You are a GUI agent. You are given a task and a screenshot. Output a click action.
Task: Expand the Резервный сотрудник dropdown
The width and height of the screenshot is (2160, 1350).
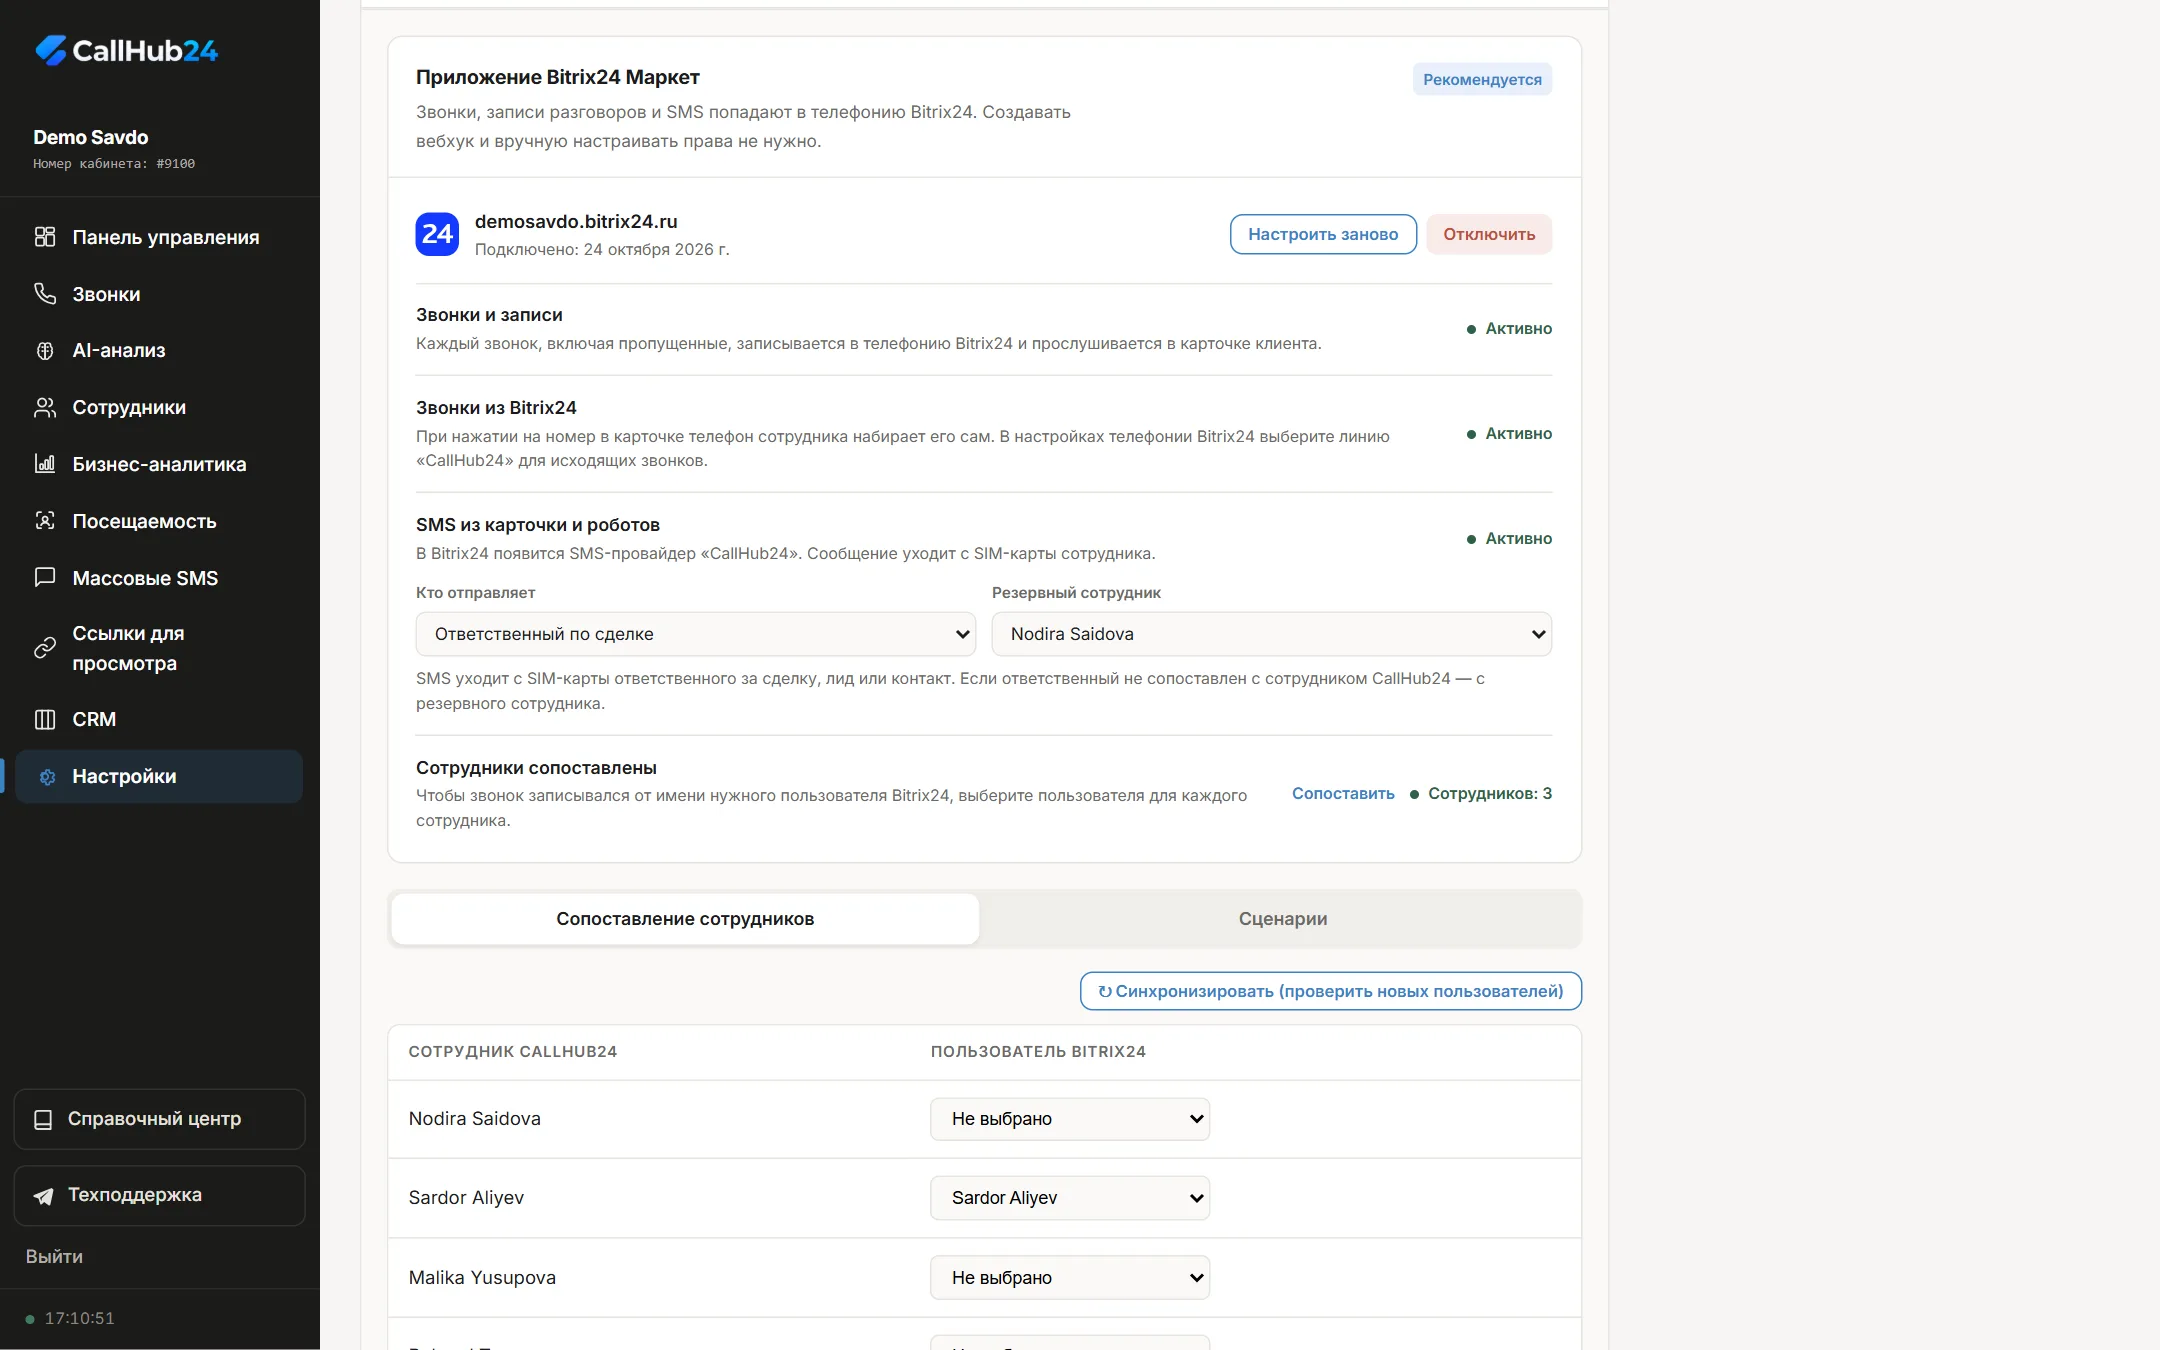click(x=1272, y=634)
